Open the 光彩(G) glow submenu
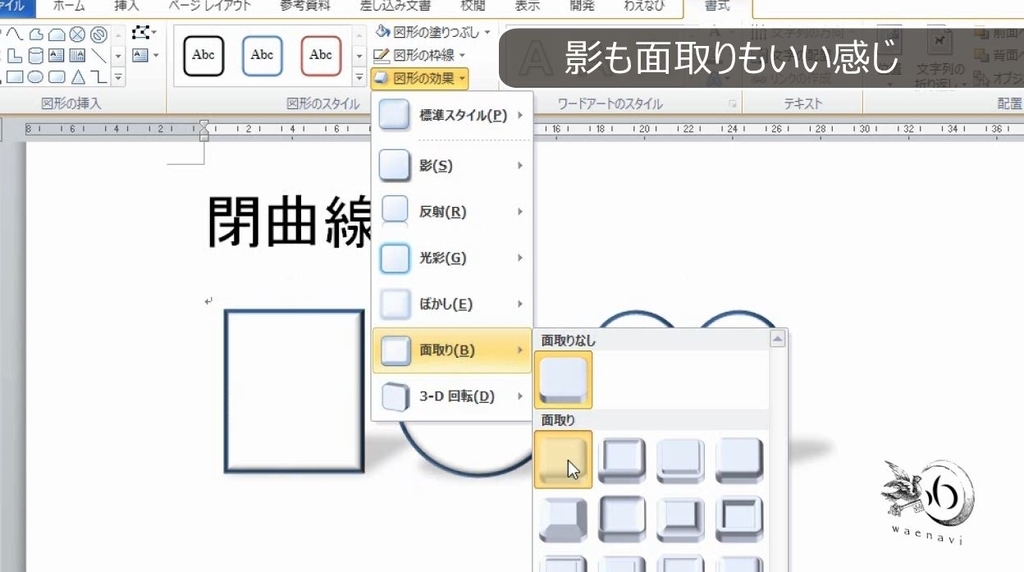The height and width of the screenshot is (572, 1024). [451, 258]
